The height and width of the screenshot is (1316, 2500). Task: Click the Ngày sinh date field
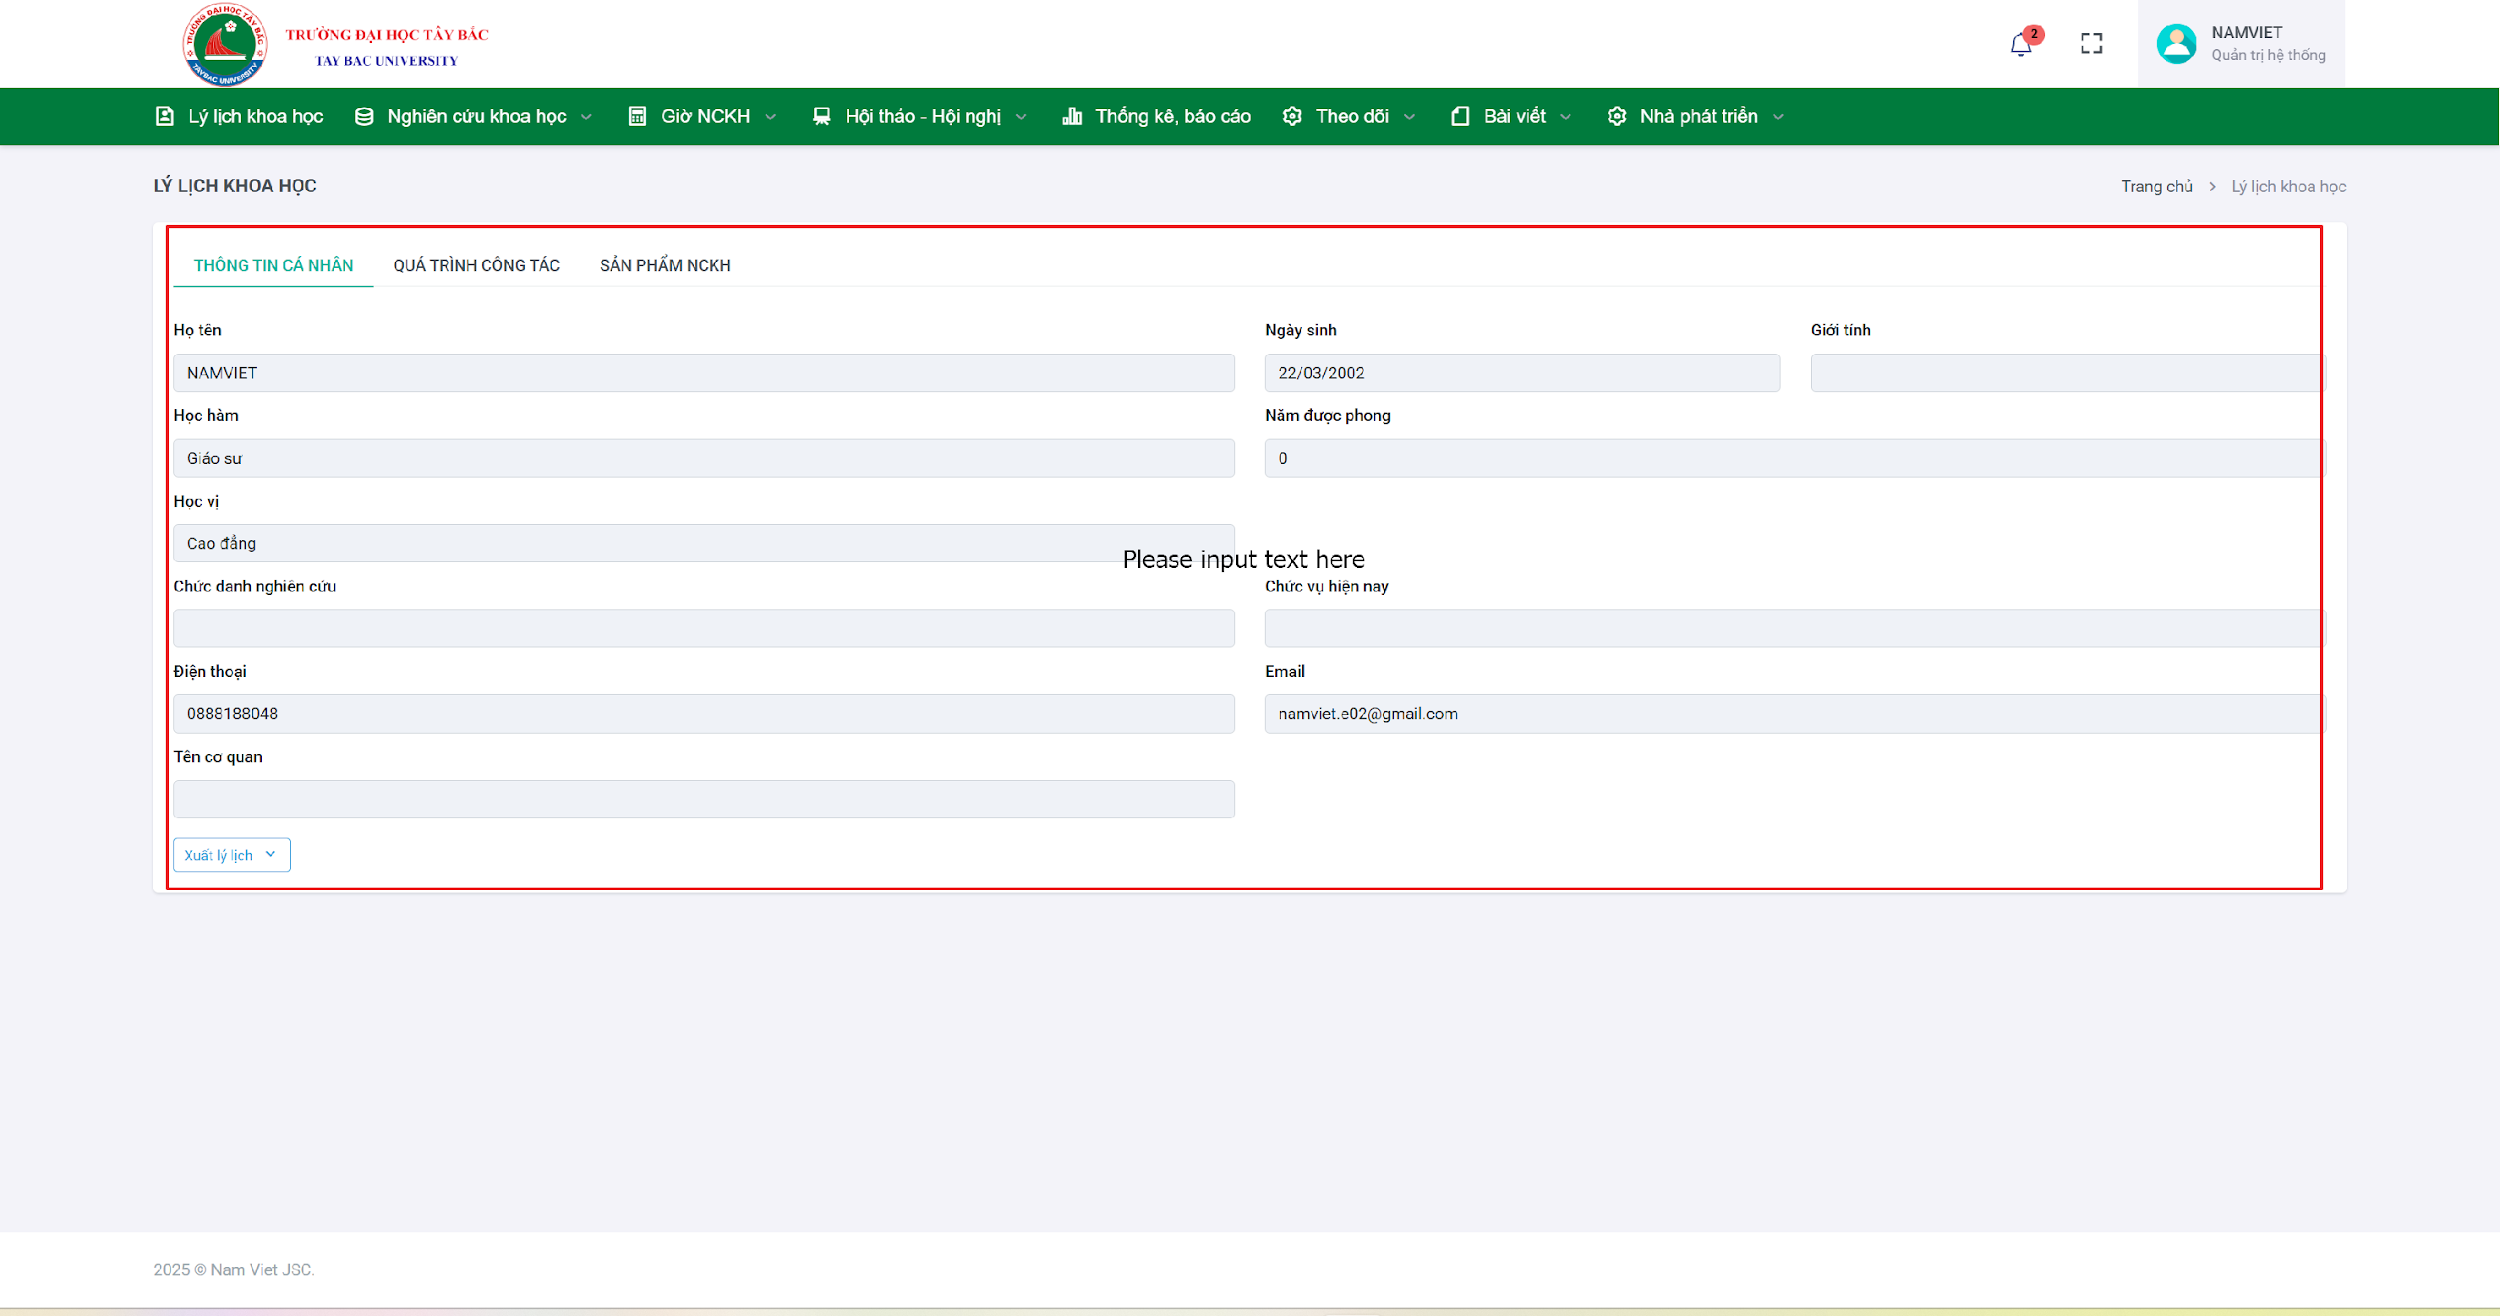click(x=1522, y=373)
